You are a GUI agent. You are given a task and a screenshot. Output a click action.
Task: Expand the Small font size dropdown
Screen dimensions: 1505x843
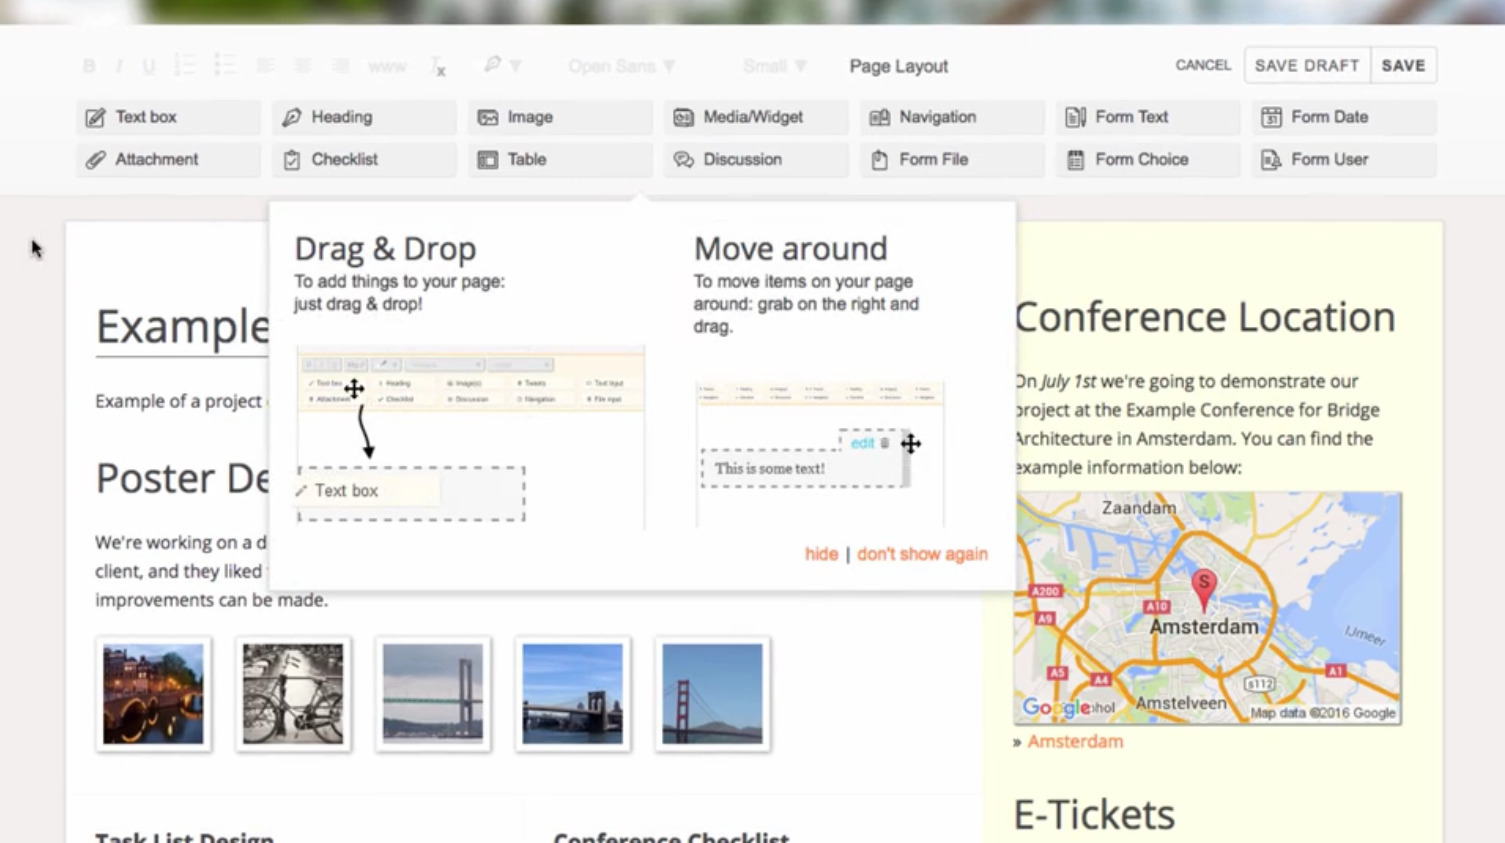tap(775, 66)
